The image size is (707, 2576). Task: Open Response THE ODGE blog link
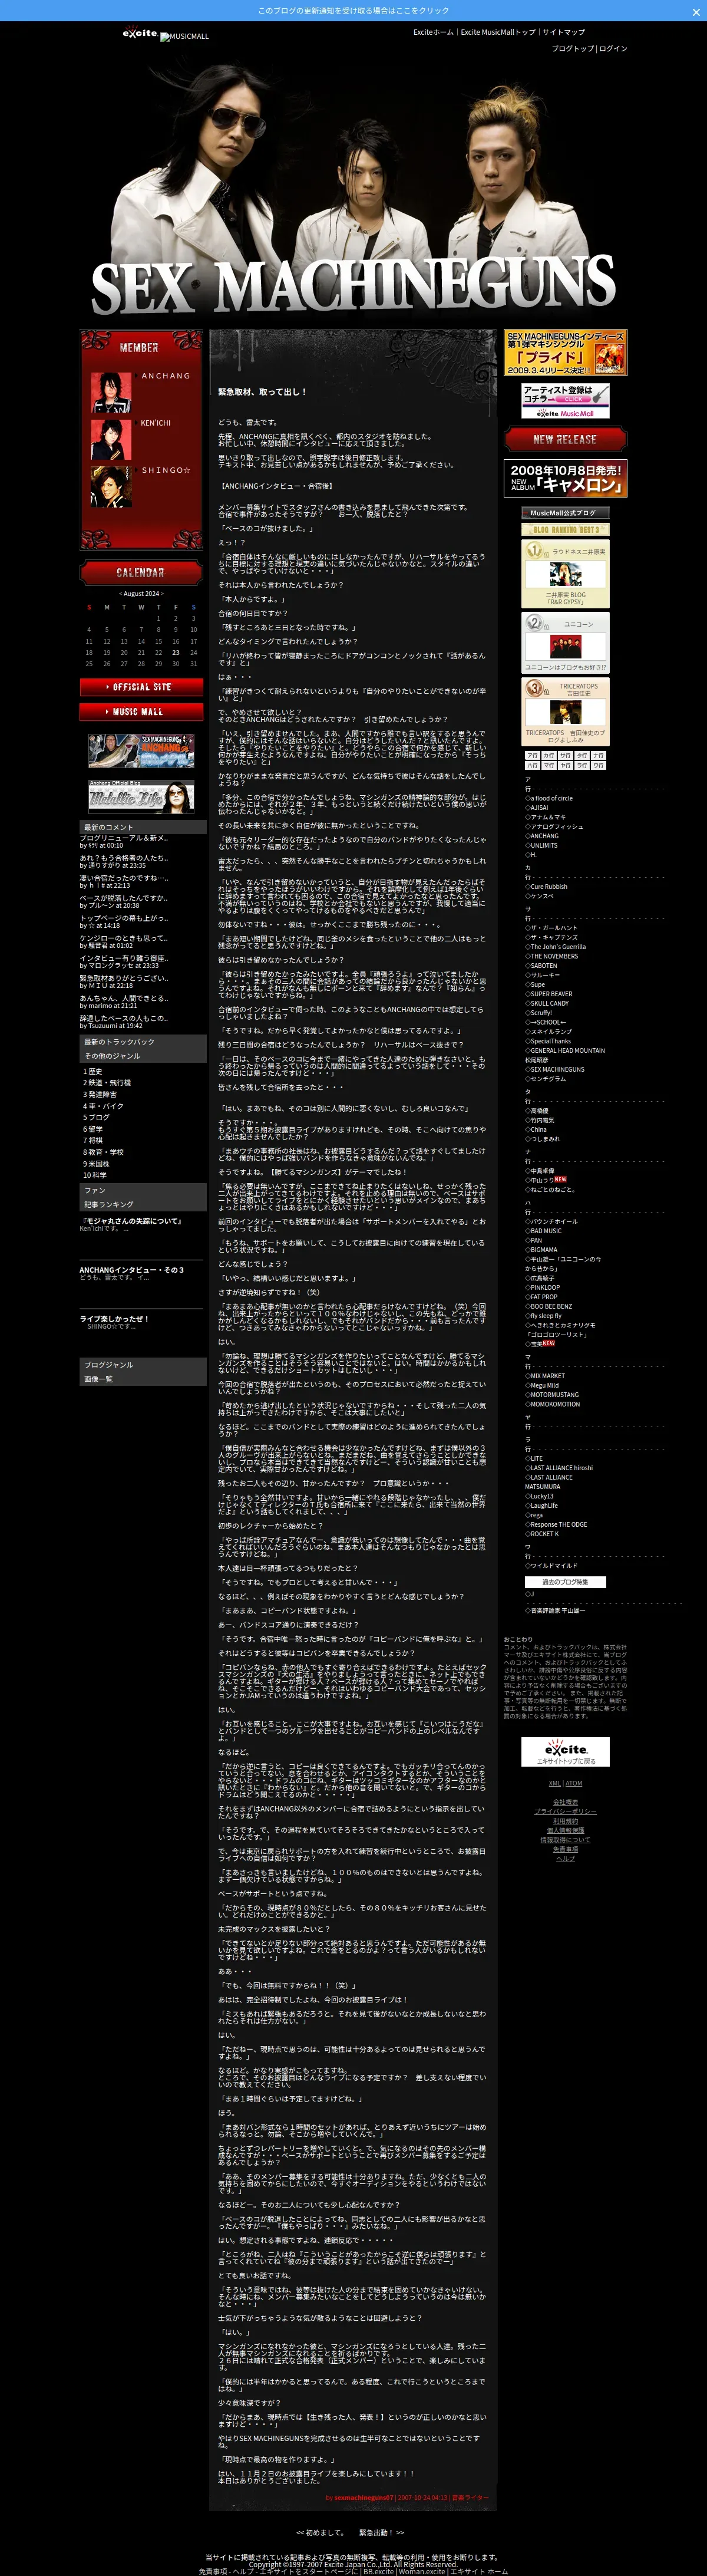coord(558,1525)
